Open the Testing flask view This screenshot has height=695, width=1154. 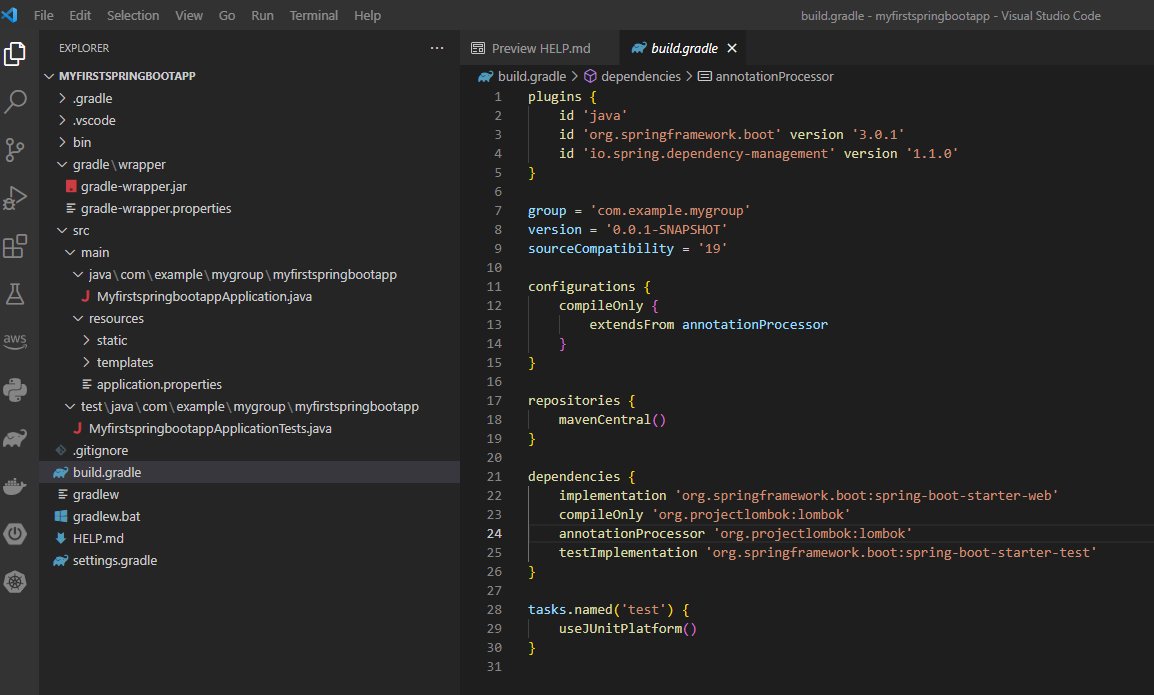pos(15,294)
